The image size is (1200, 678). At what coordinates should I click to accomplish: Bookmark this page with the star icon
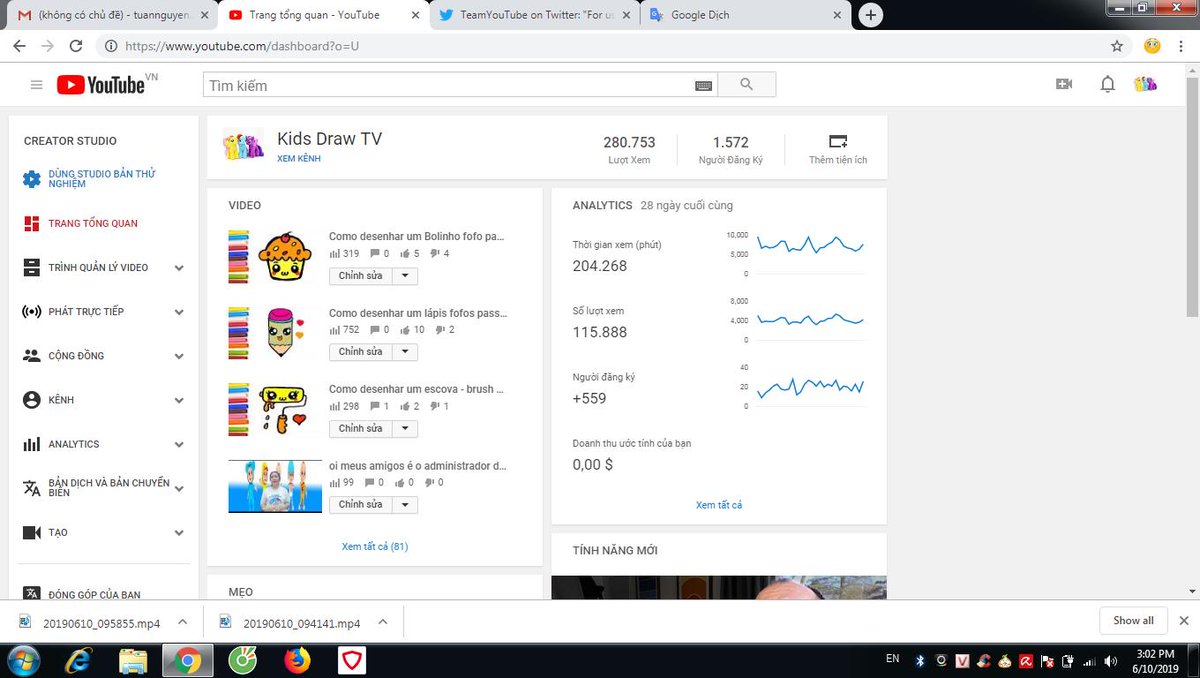coord(1117,46)
